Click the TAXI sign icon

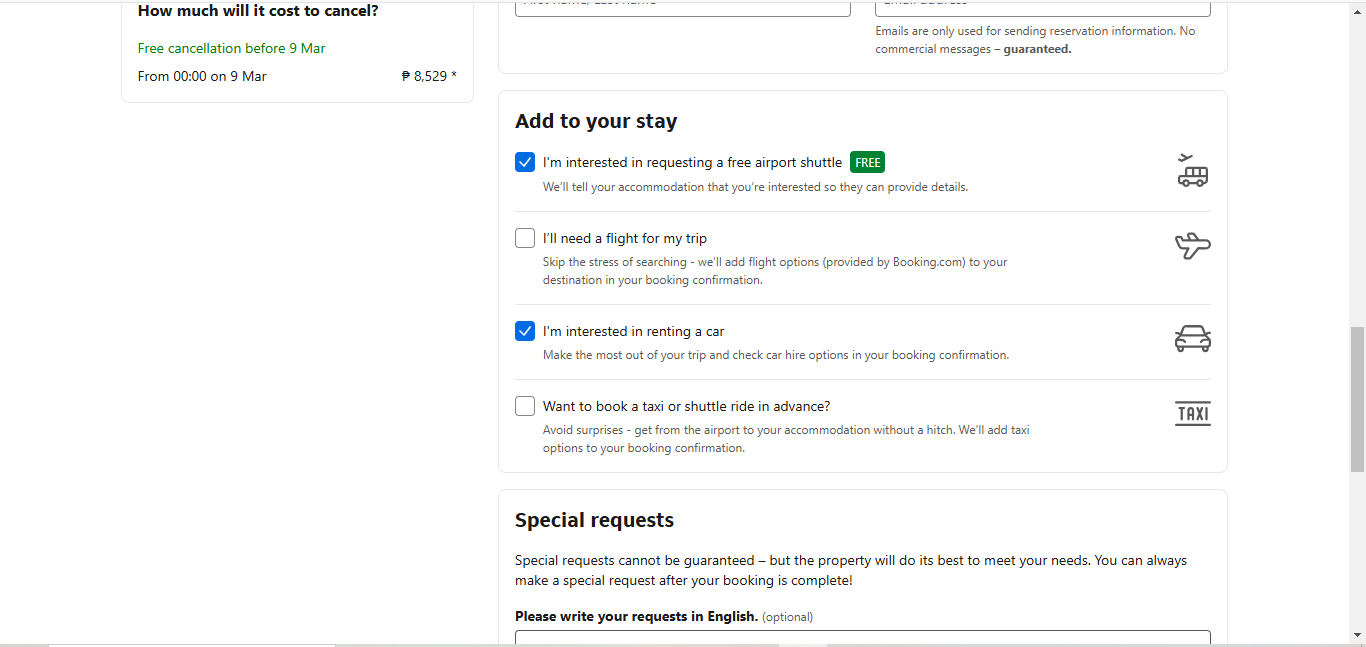click(x=1192, y=413)
